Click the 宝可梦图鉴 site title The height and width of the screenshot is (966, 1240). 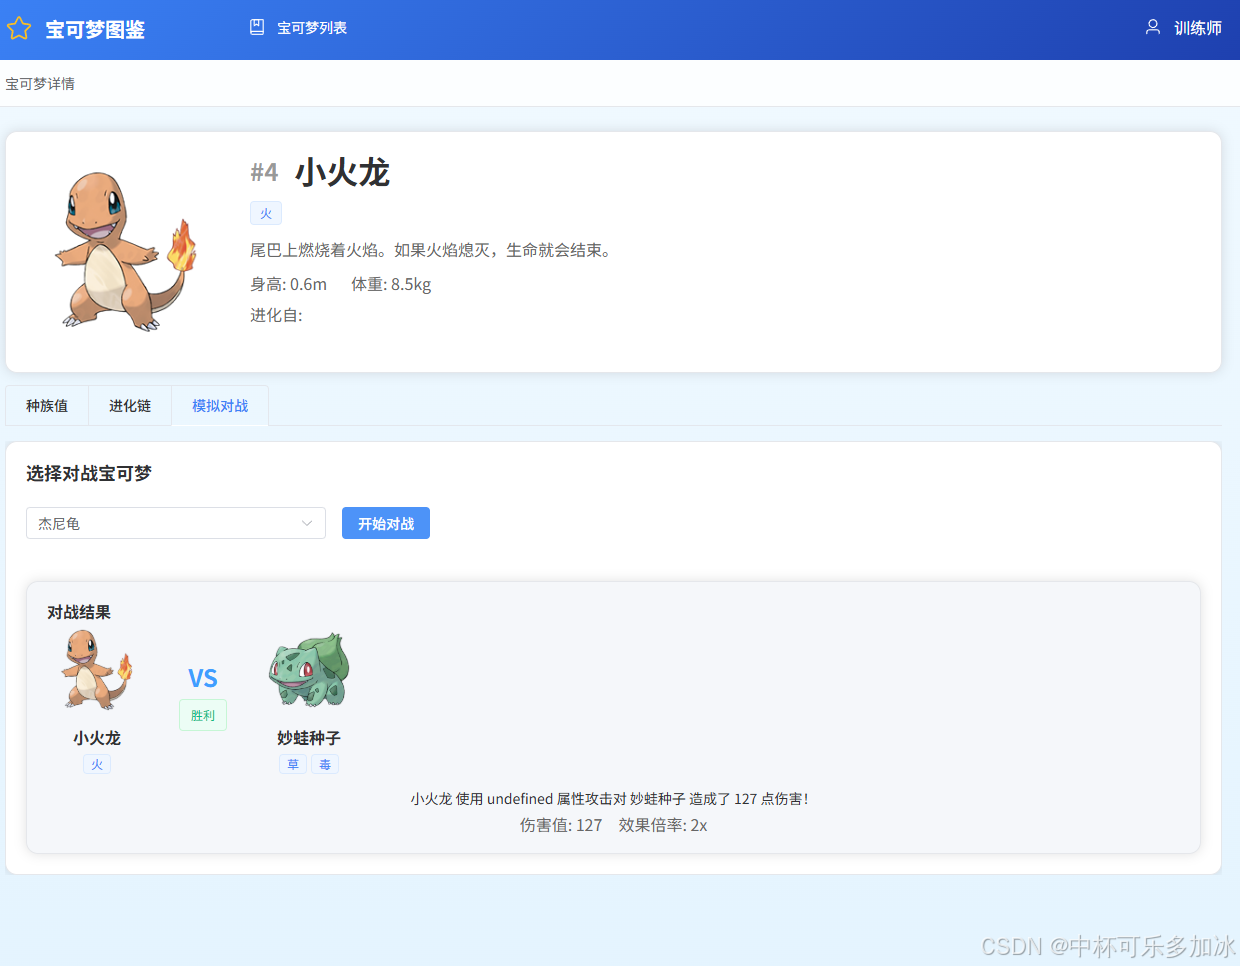click(95, 29)
